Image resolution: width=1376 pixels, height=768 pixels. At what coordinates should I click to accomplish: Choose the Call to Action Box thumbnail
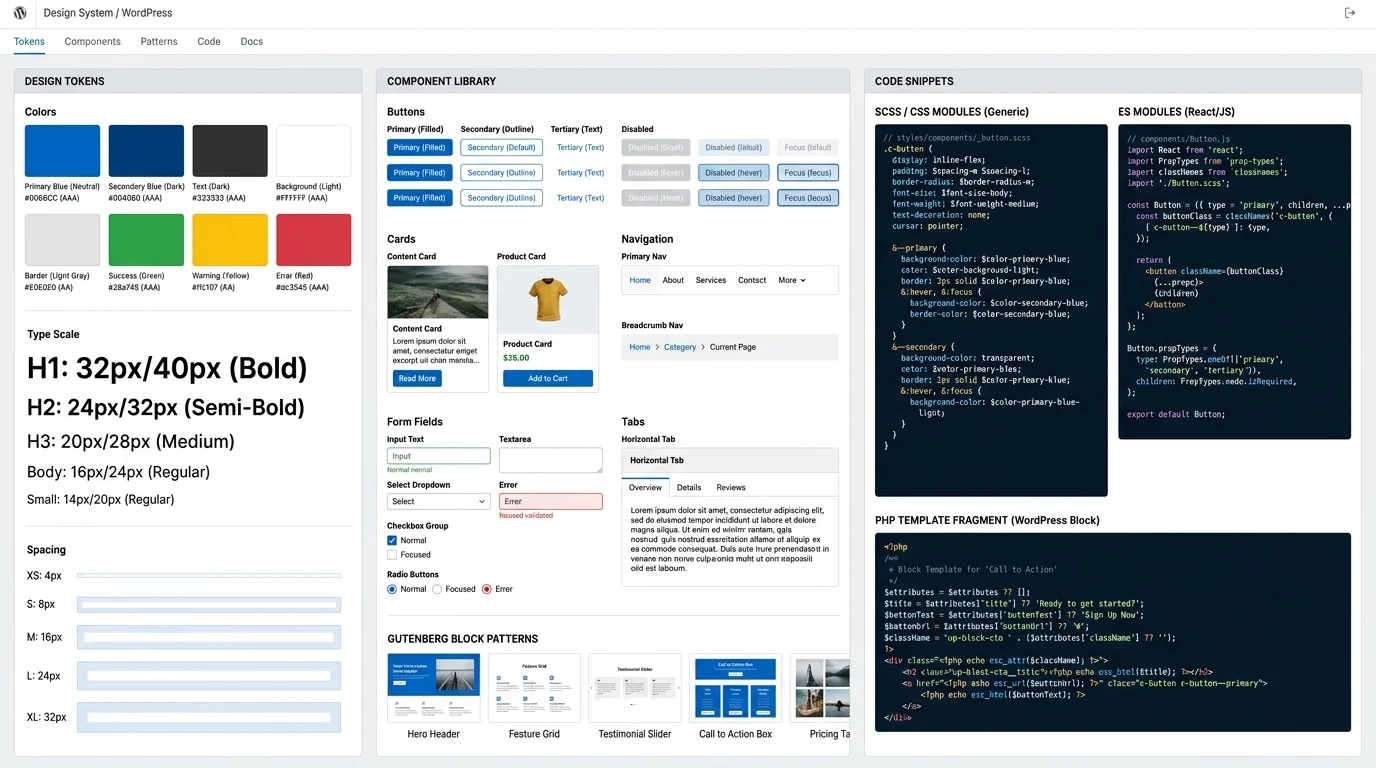735,688
